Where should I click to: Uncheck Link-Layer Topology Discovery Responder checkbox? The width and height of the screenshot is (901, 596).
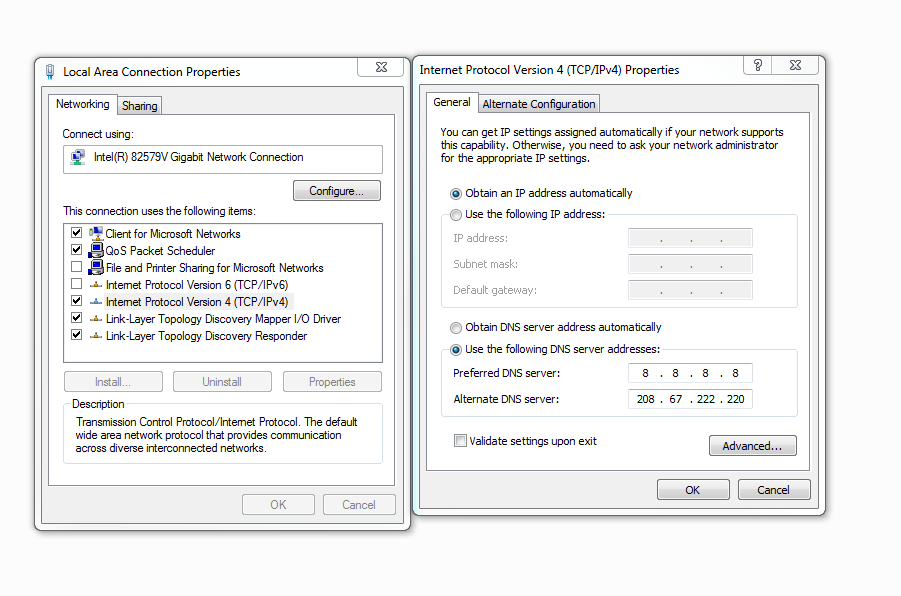76,334
